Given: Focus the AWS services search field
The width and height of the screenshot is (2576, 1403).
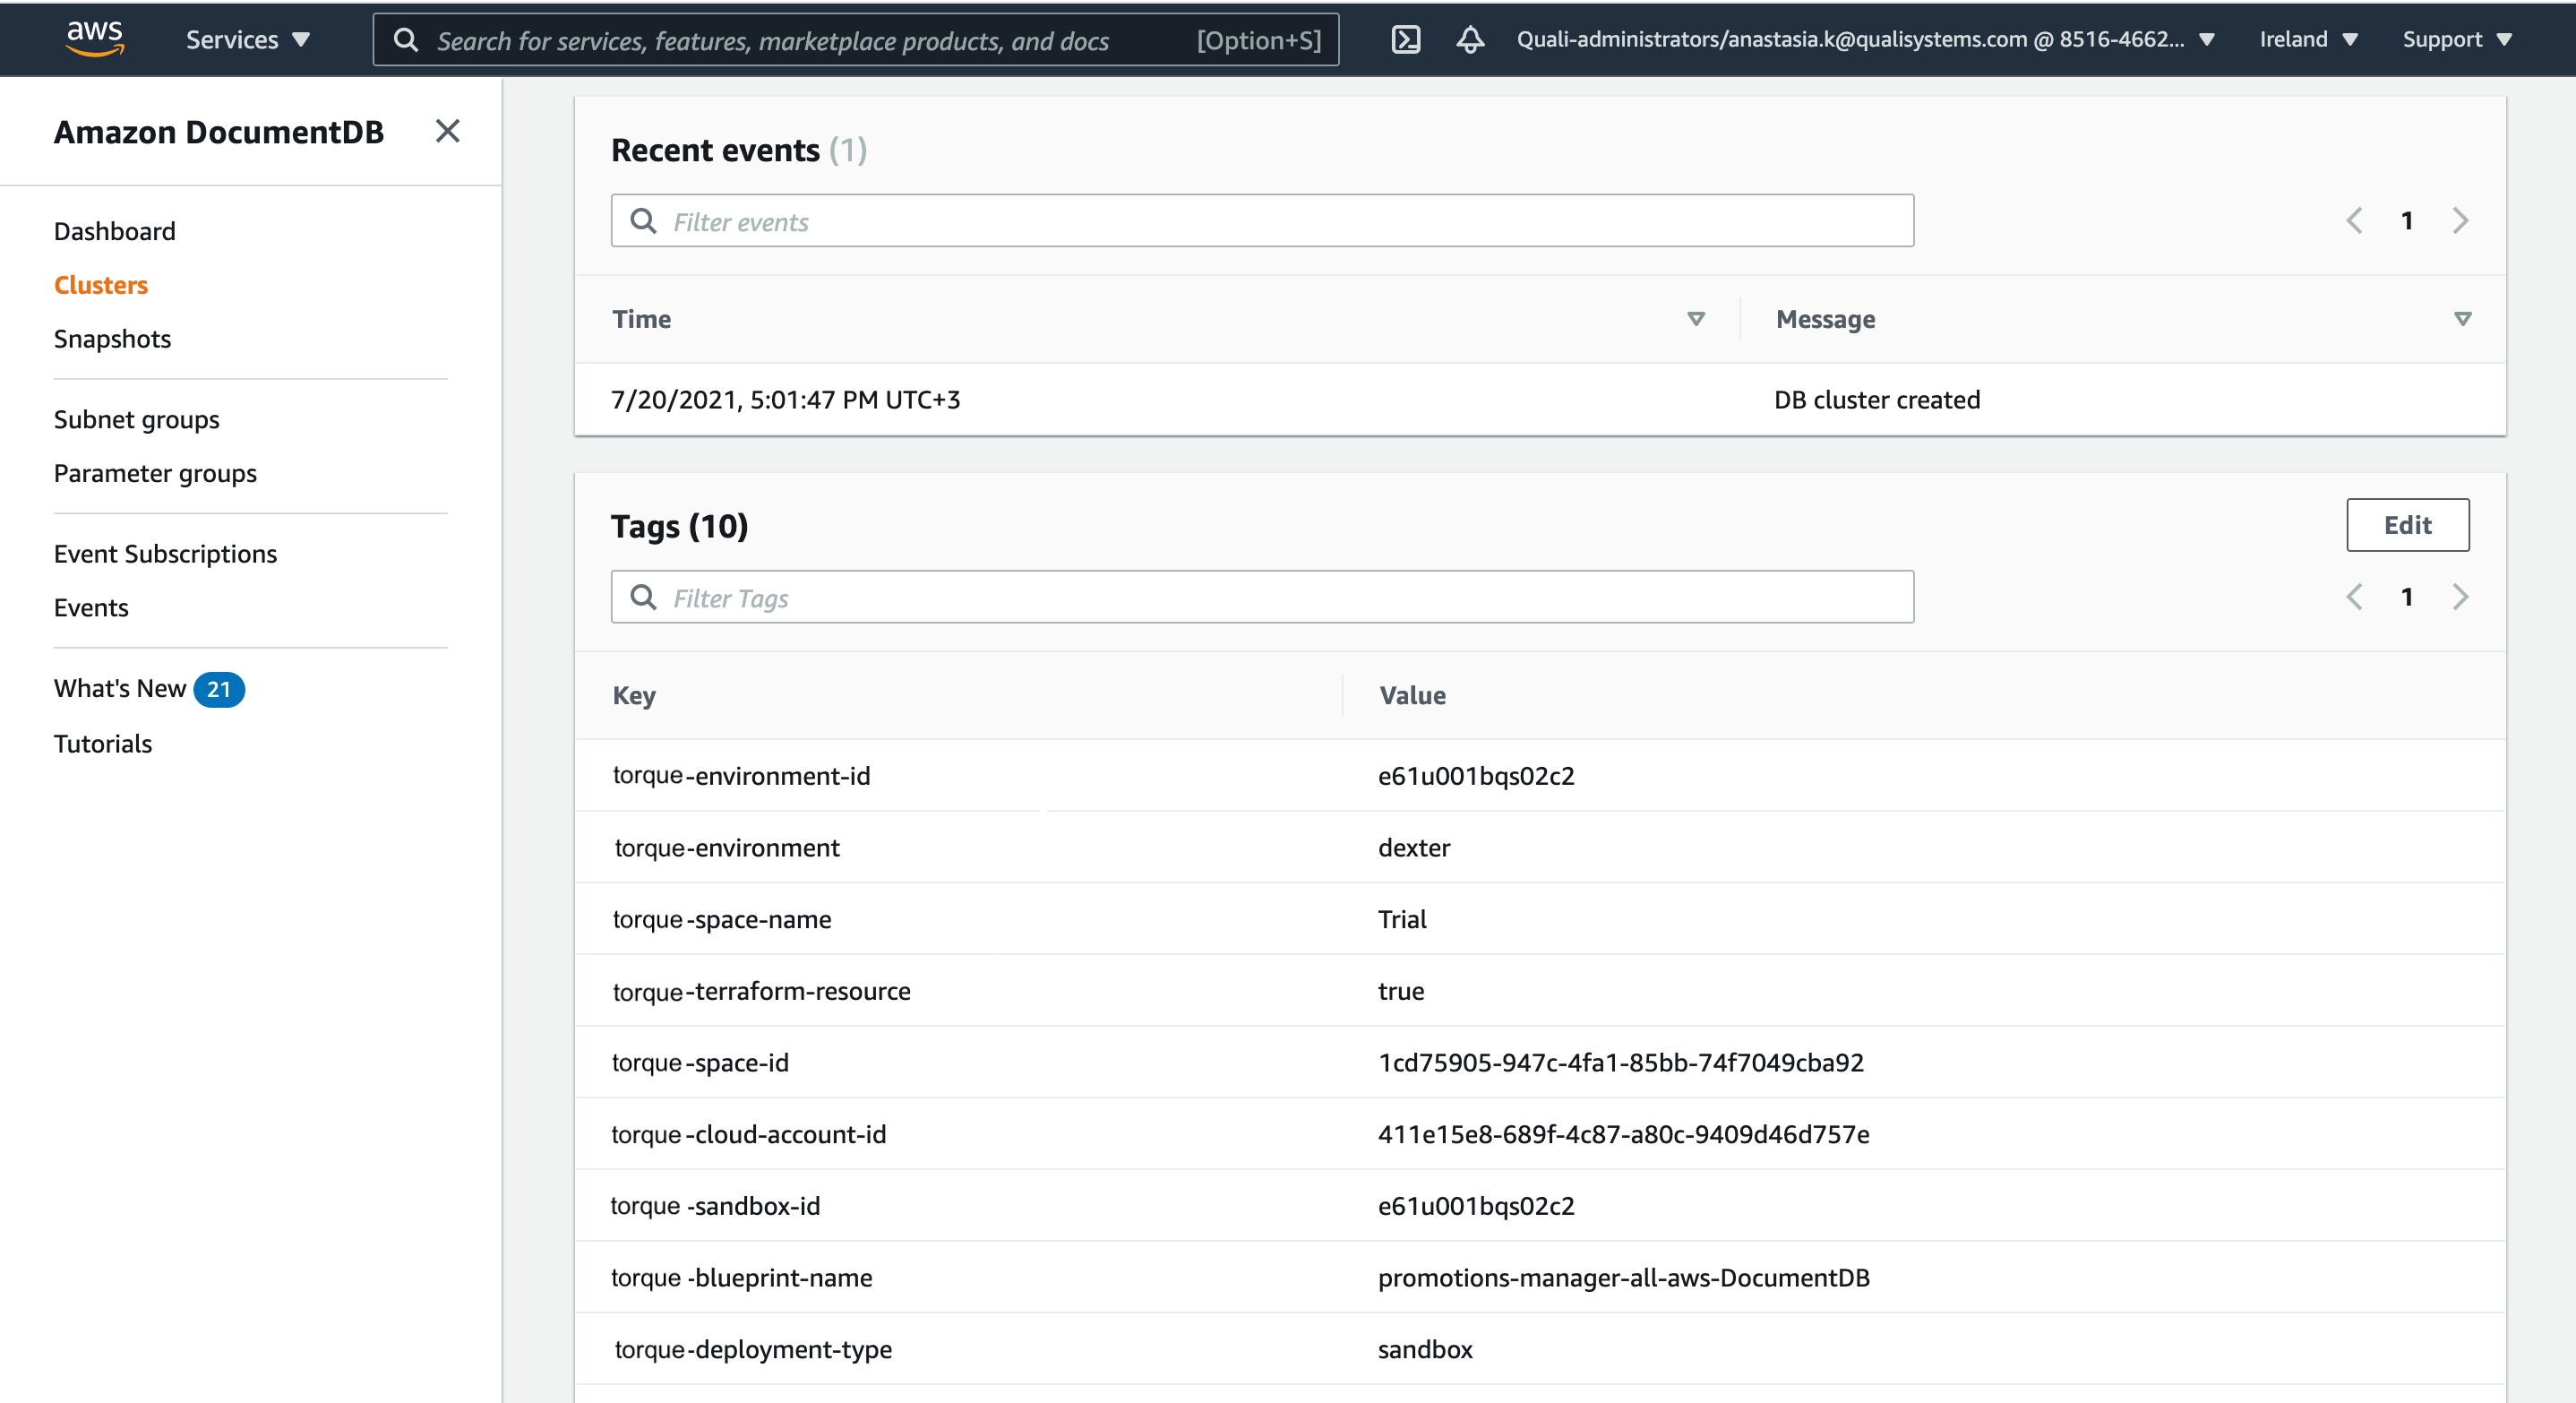Looking at the screenshot, I should [856, 40].
